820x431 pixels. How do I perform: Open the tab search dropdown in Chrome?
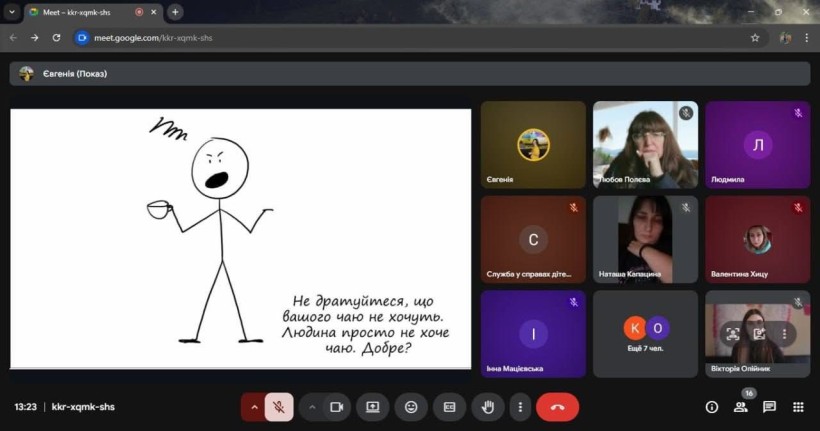tap(12, 12)
